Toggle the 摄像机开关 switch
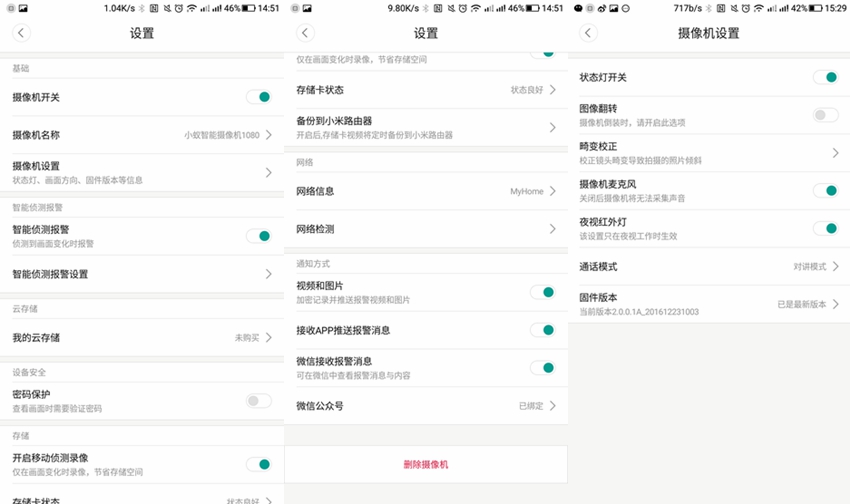 click(x=258, y=97)
